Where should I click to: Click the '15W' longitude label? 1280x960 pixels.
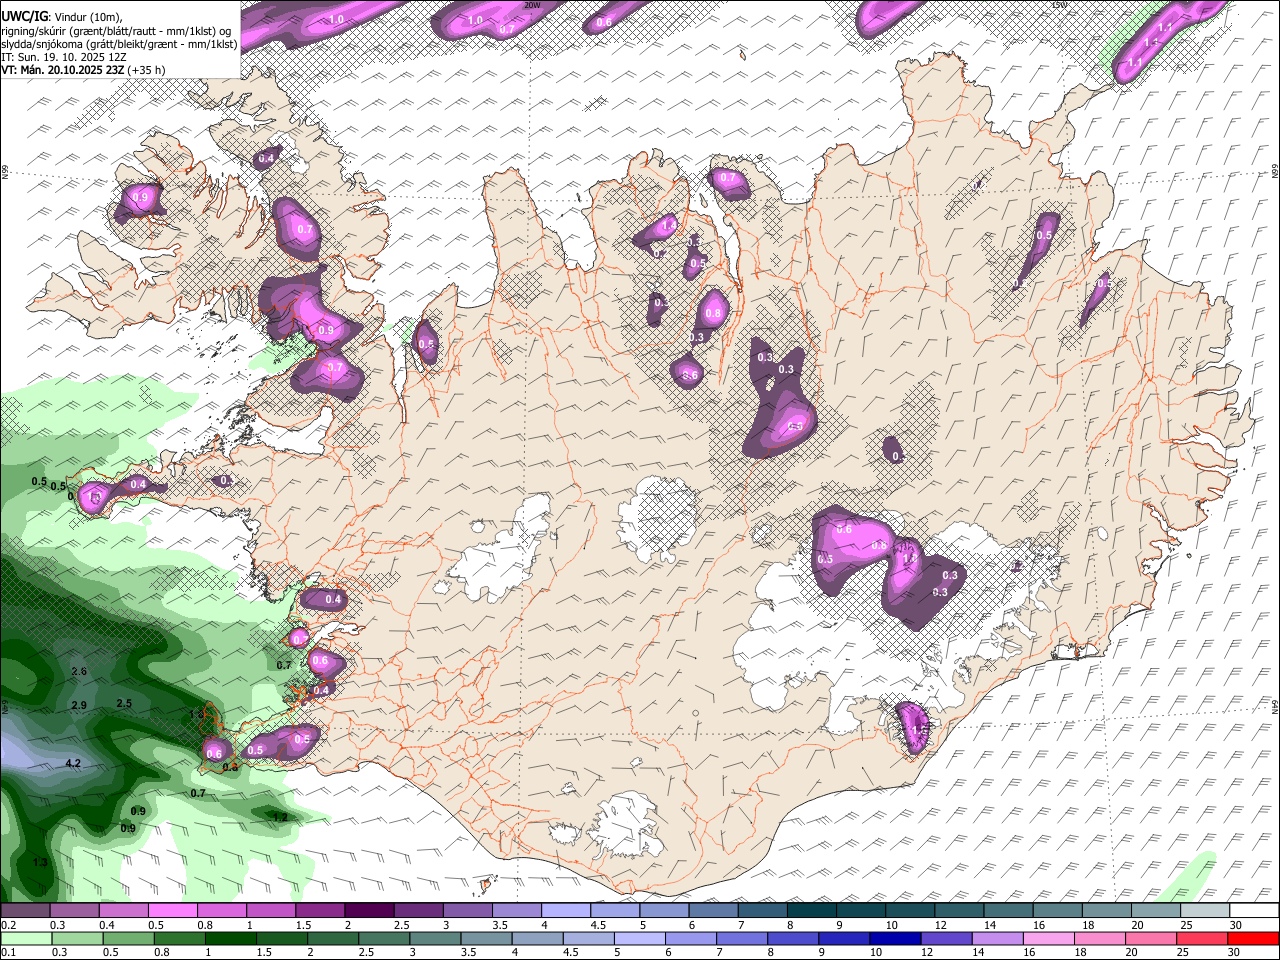(x=1059, y=5)
